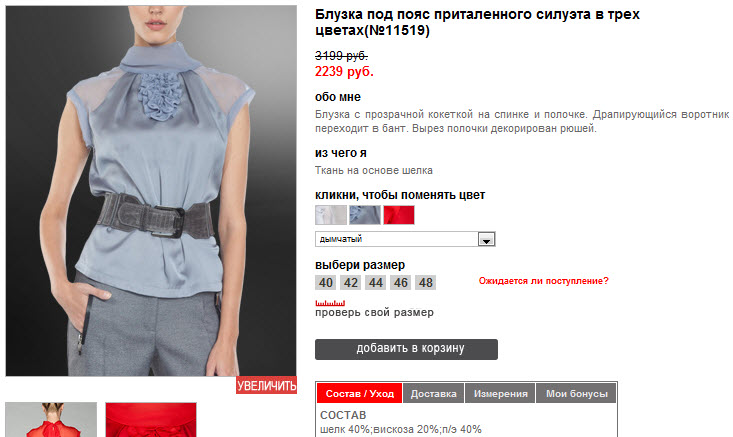Click the red ruler size-check icon
The height and width of the screenshot is (437, 733).
pyautogui.click(x=330, y=303)
